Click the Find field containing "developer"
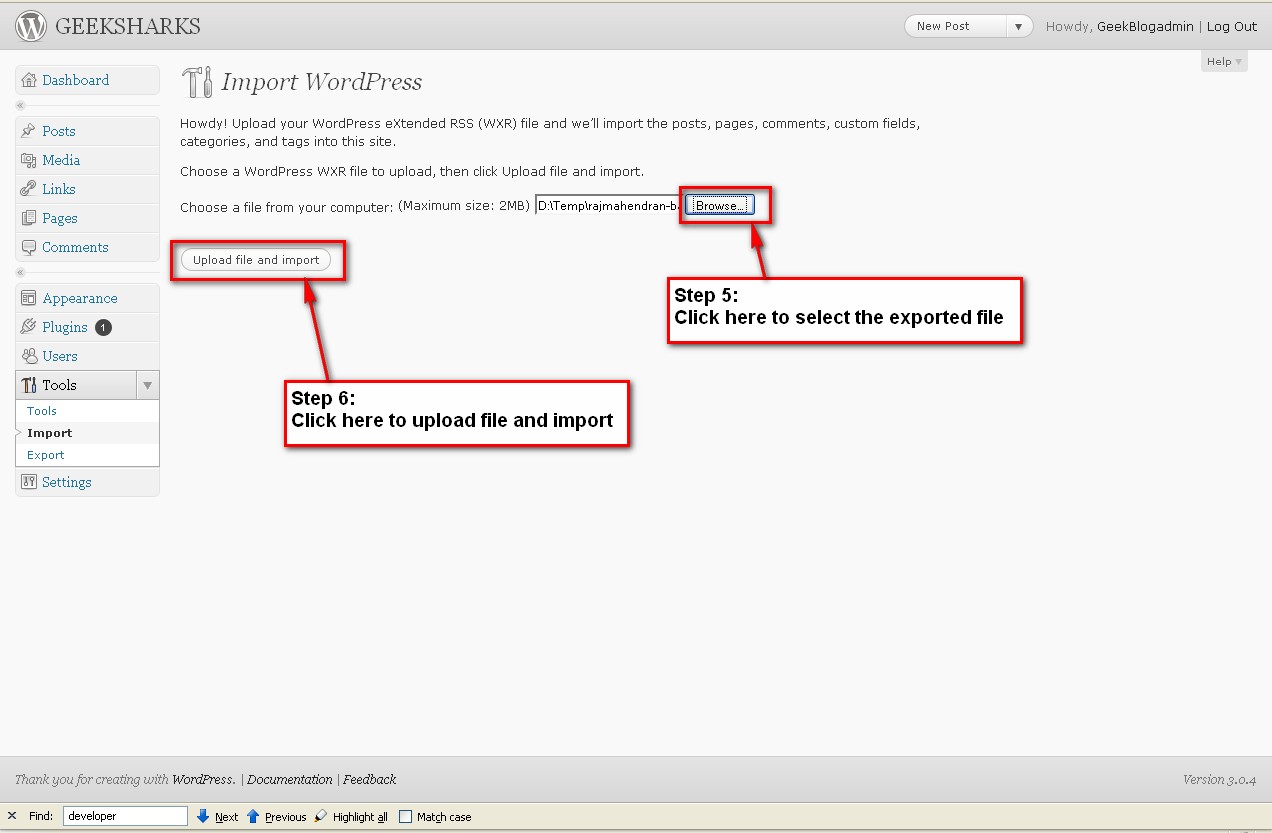This screenshot has height=833, width=1272. coord(125,816)
